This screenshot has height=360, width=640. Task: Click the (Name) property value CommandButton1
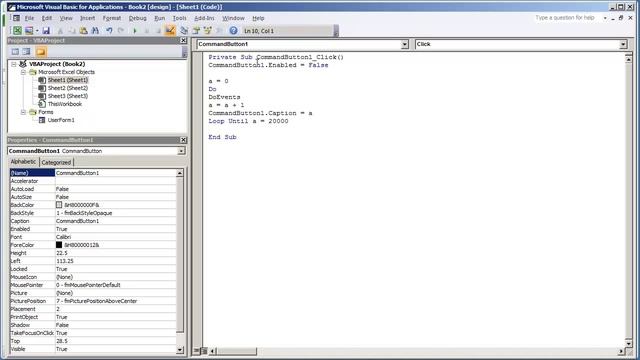[116, 173]
